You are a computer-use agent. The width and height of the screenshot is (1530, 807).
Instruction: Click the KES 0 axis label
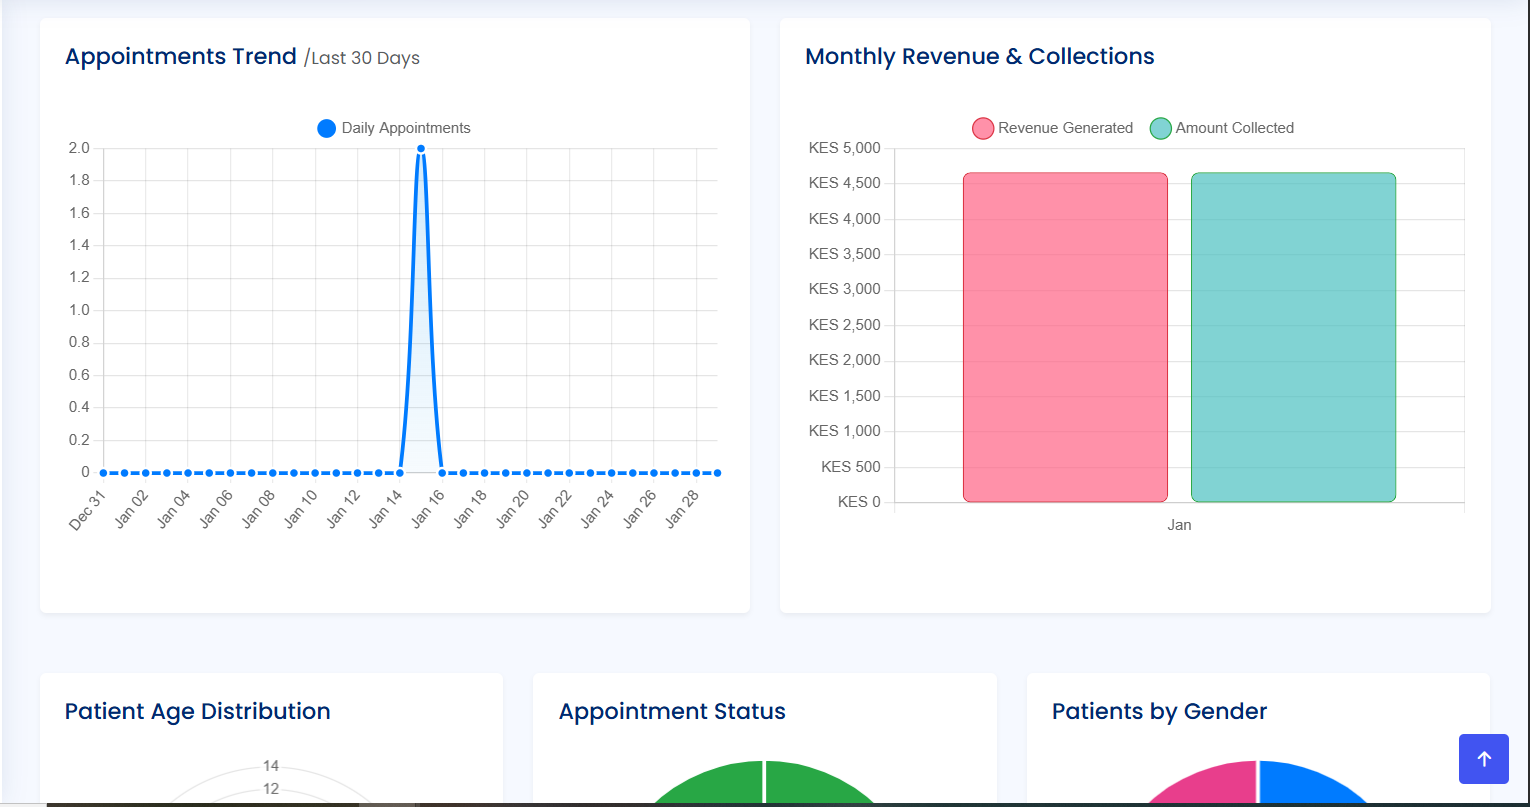[x=860, y=502]
